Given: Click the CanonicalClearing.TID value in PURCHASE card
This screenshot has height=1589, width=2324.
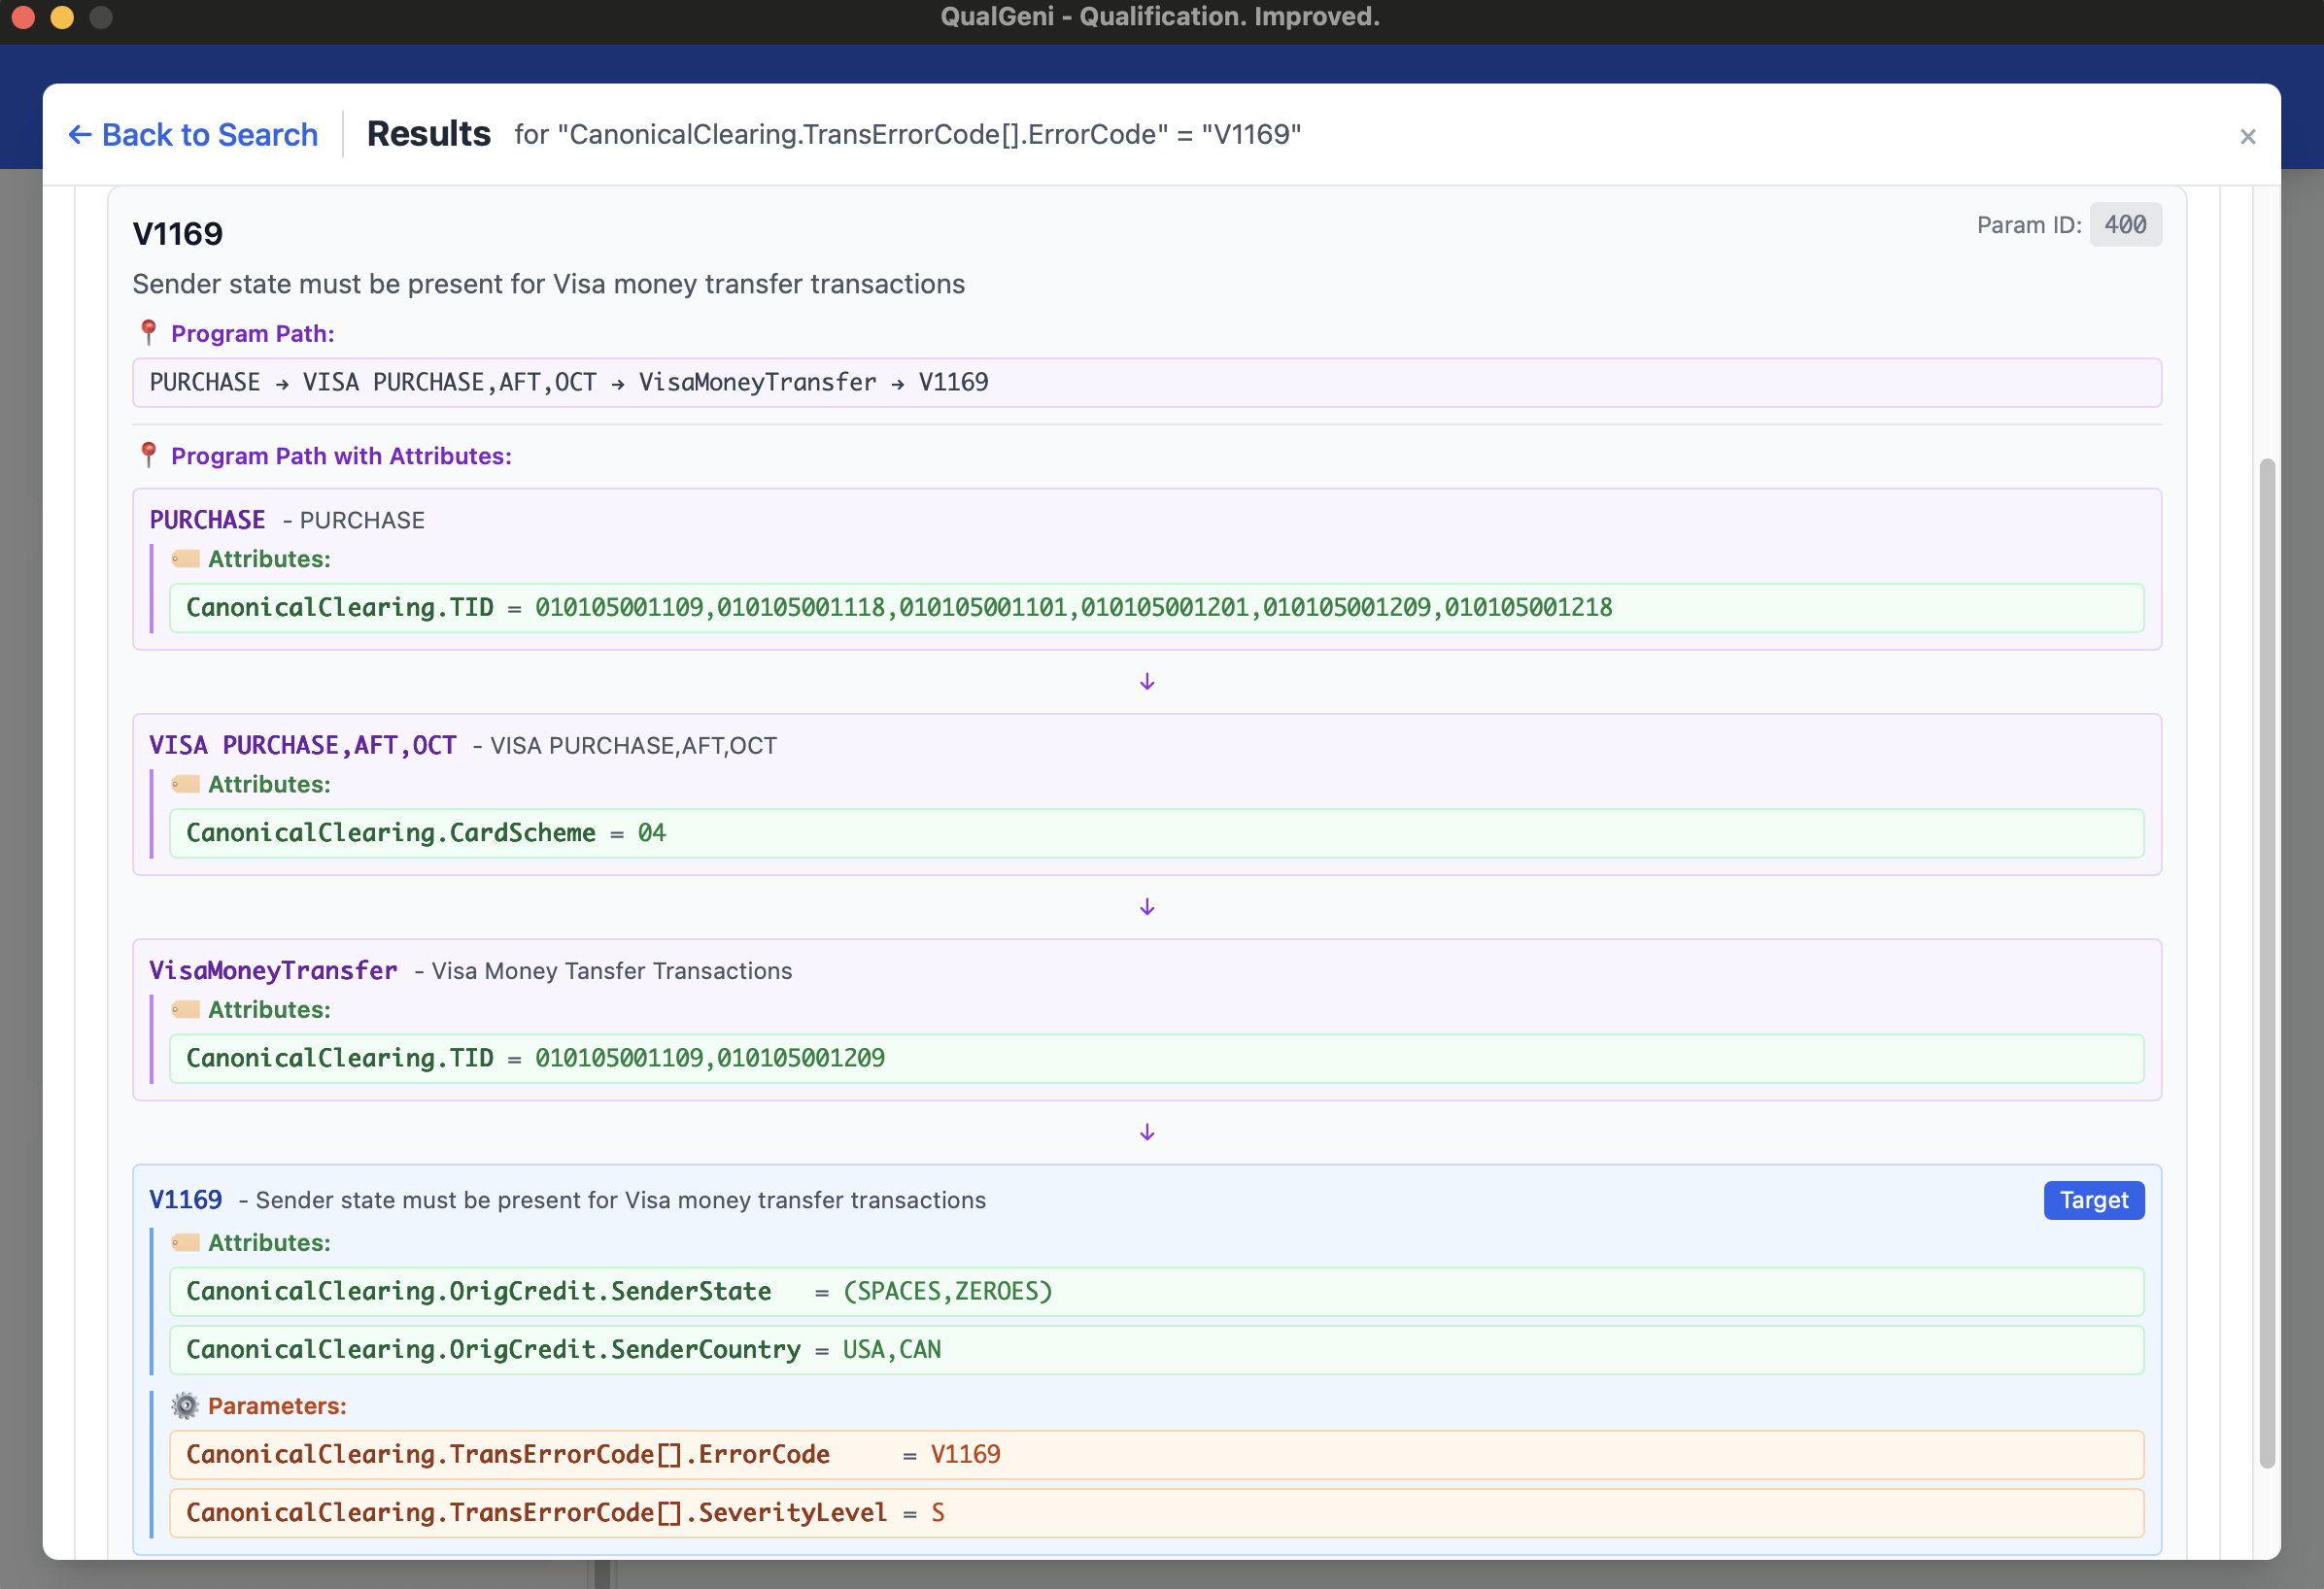Looking at the screenshot, I should point(900,607).
